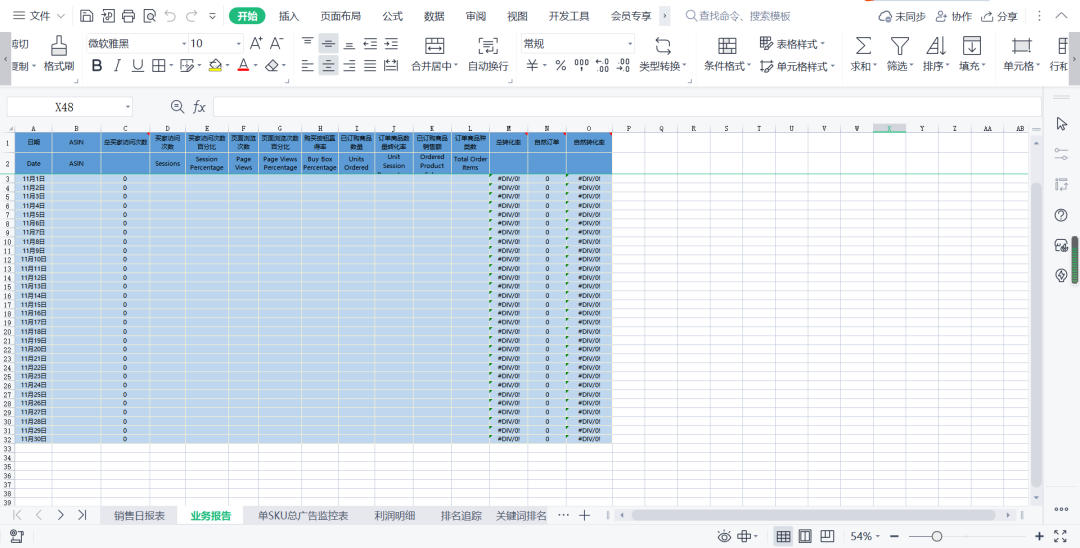Toggle Bold formatting
The image size is (1080, 548).
pyautogui.click(x=97, y=66)
